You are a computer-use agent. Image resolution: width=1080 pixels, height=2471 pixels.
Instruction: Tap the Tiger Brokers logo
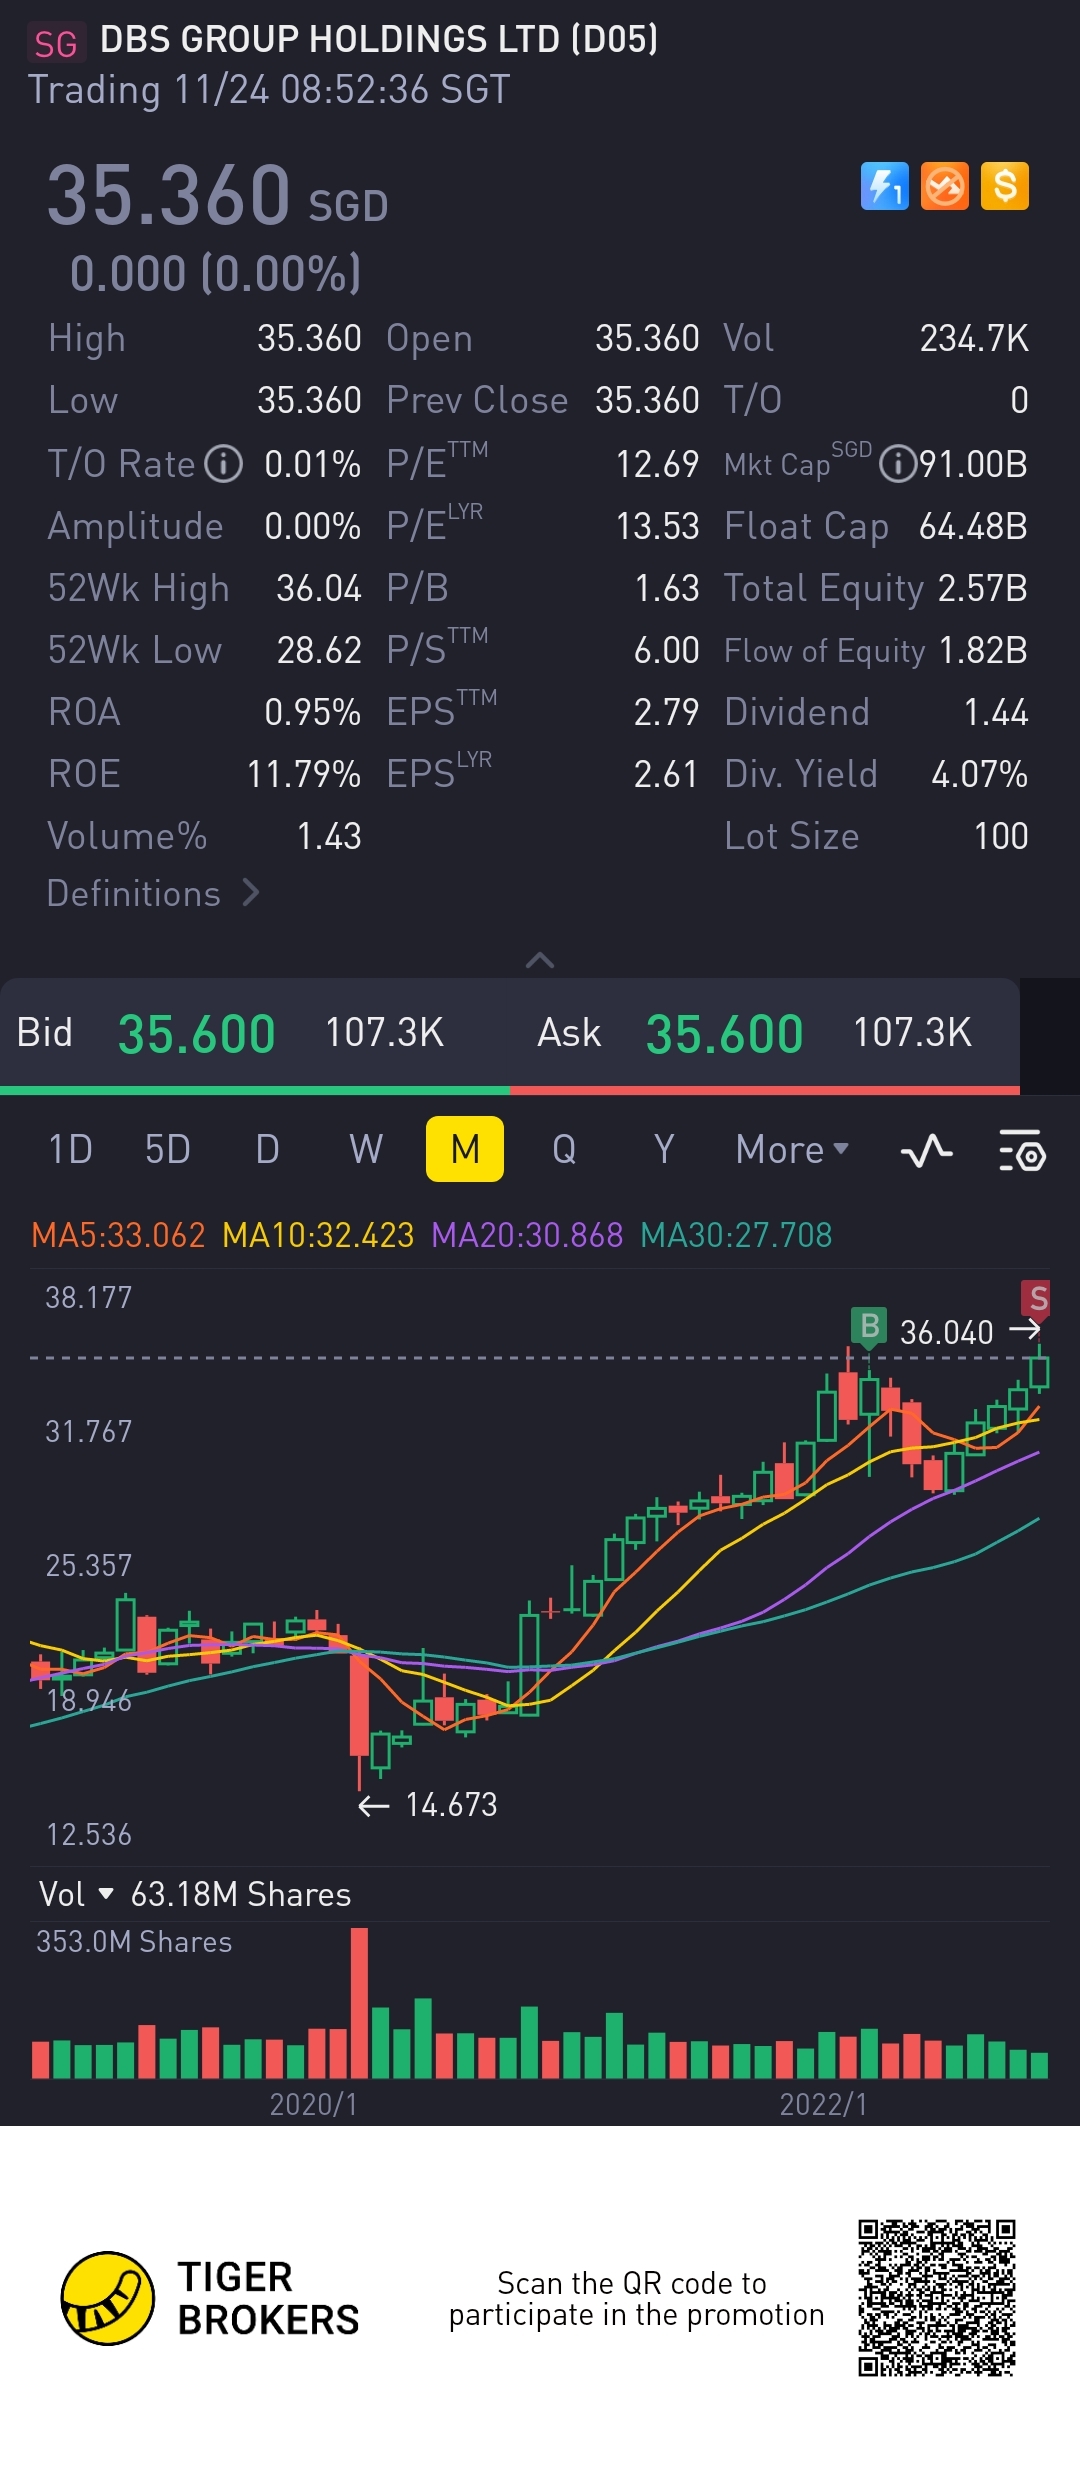click(x=210, y=2298)
